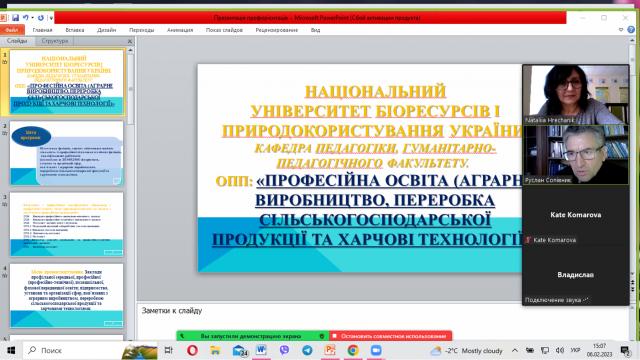Click the underlined ВИРОБНИЦТВО, ПЕРЕРОБКА text on slide
The width and height of the screenshot is (640, 360).
tap(375, 200)
